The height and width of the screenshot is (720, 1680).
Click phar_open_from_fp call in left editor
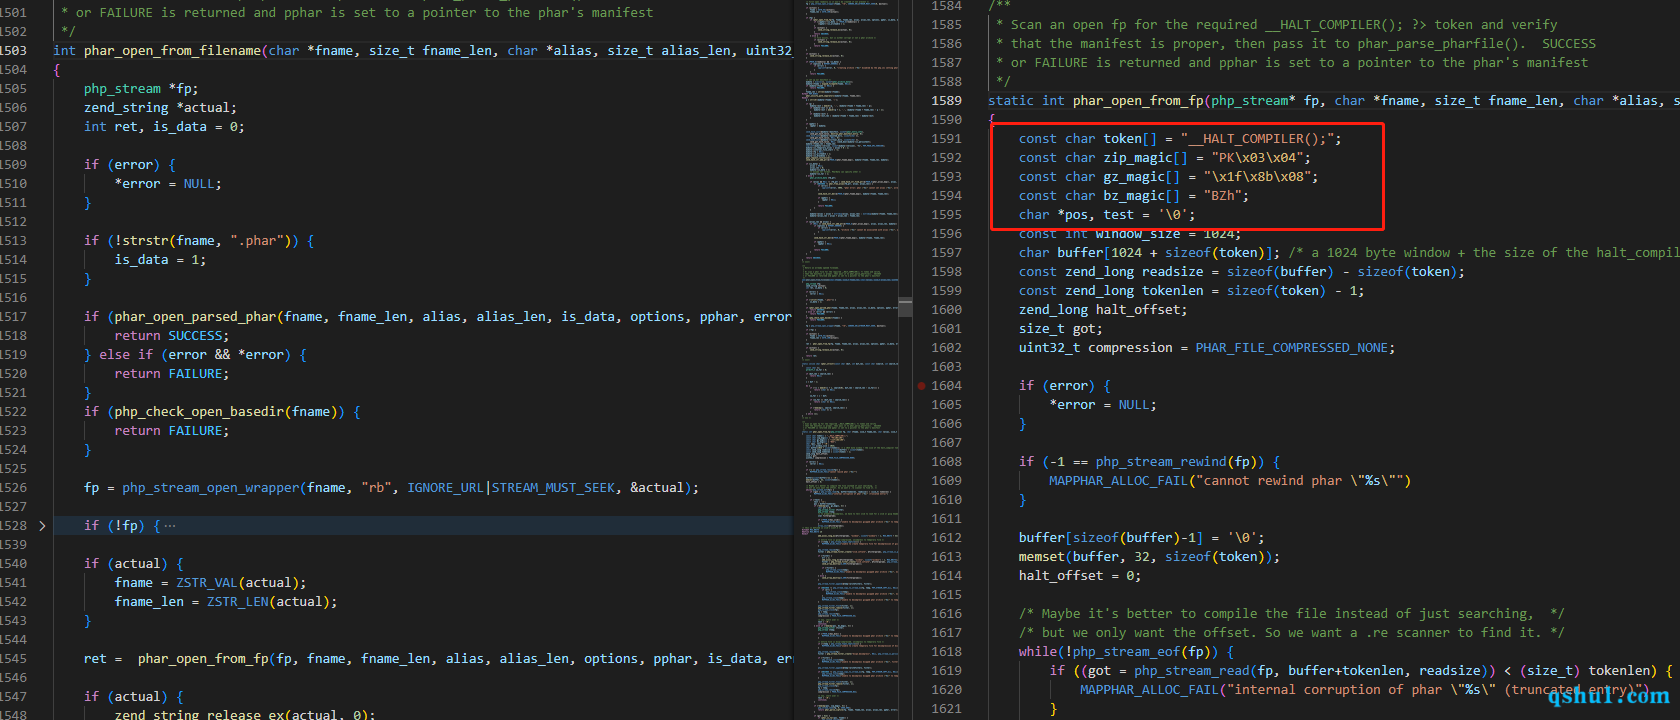tap(203, 658)
